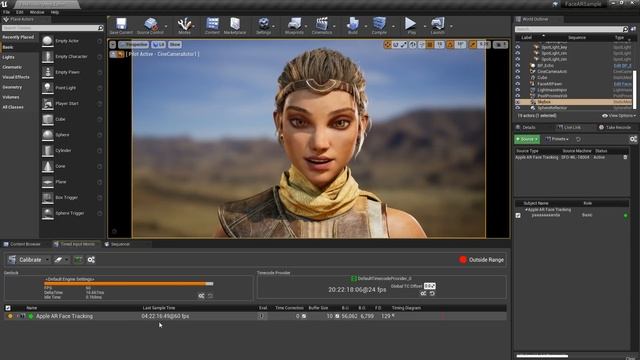Pick the Player Start actor icon

[48, 103]
